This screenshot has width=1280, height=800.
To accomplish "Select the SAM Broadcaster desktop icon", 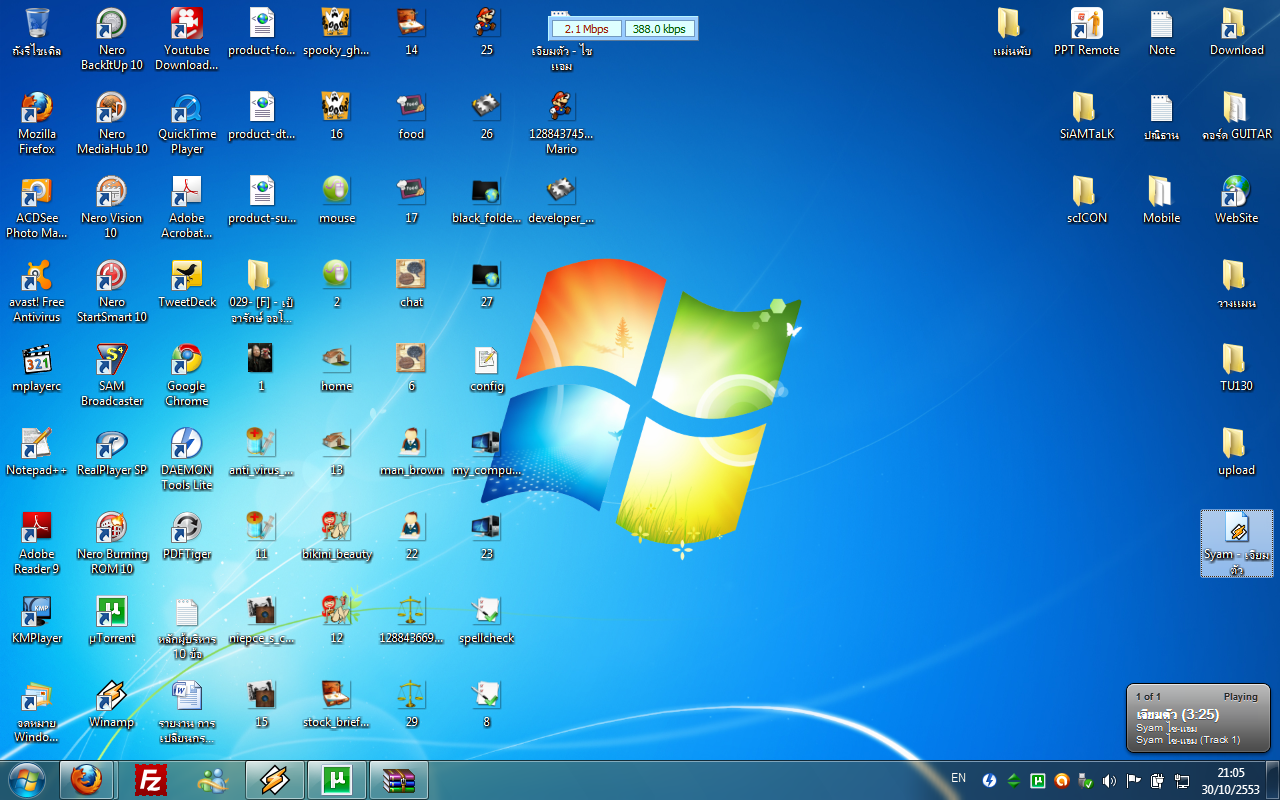I will click(111, 374).
